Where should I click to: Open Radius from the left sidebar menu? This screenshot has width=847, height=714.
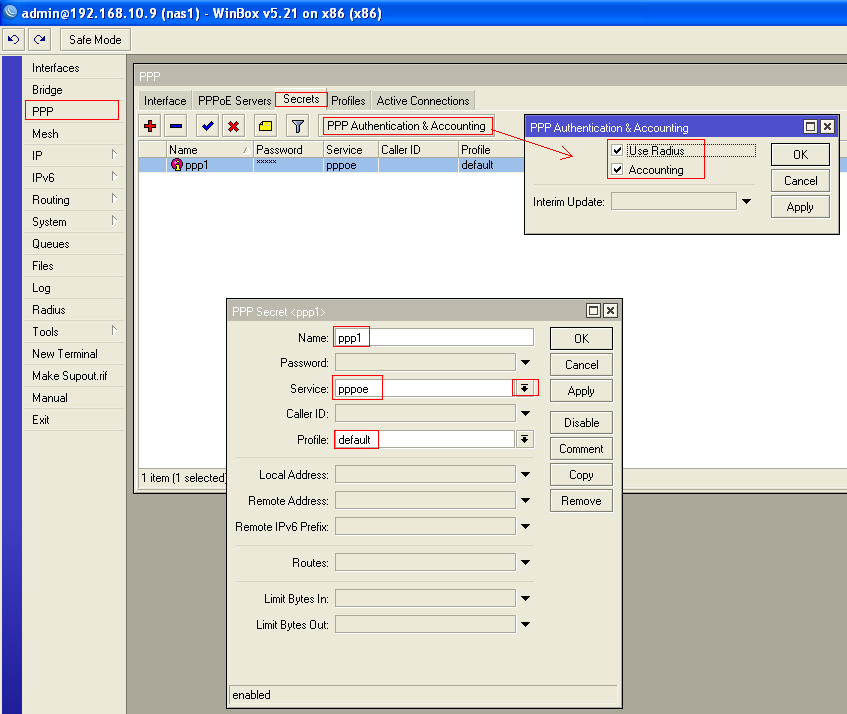(x=49, y=310)
